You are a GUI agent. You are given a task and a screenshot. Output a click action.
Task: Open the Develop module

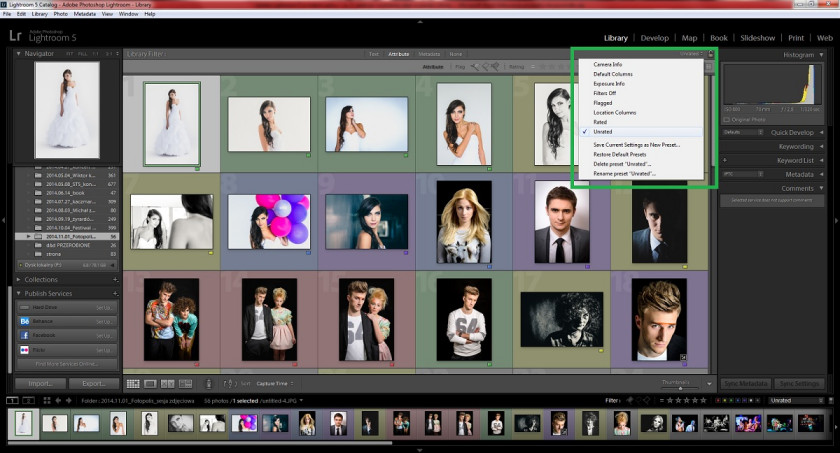[655, 38]
